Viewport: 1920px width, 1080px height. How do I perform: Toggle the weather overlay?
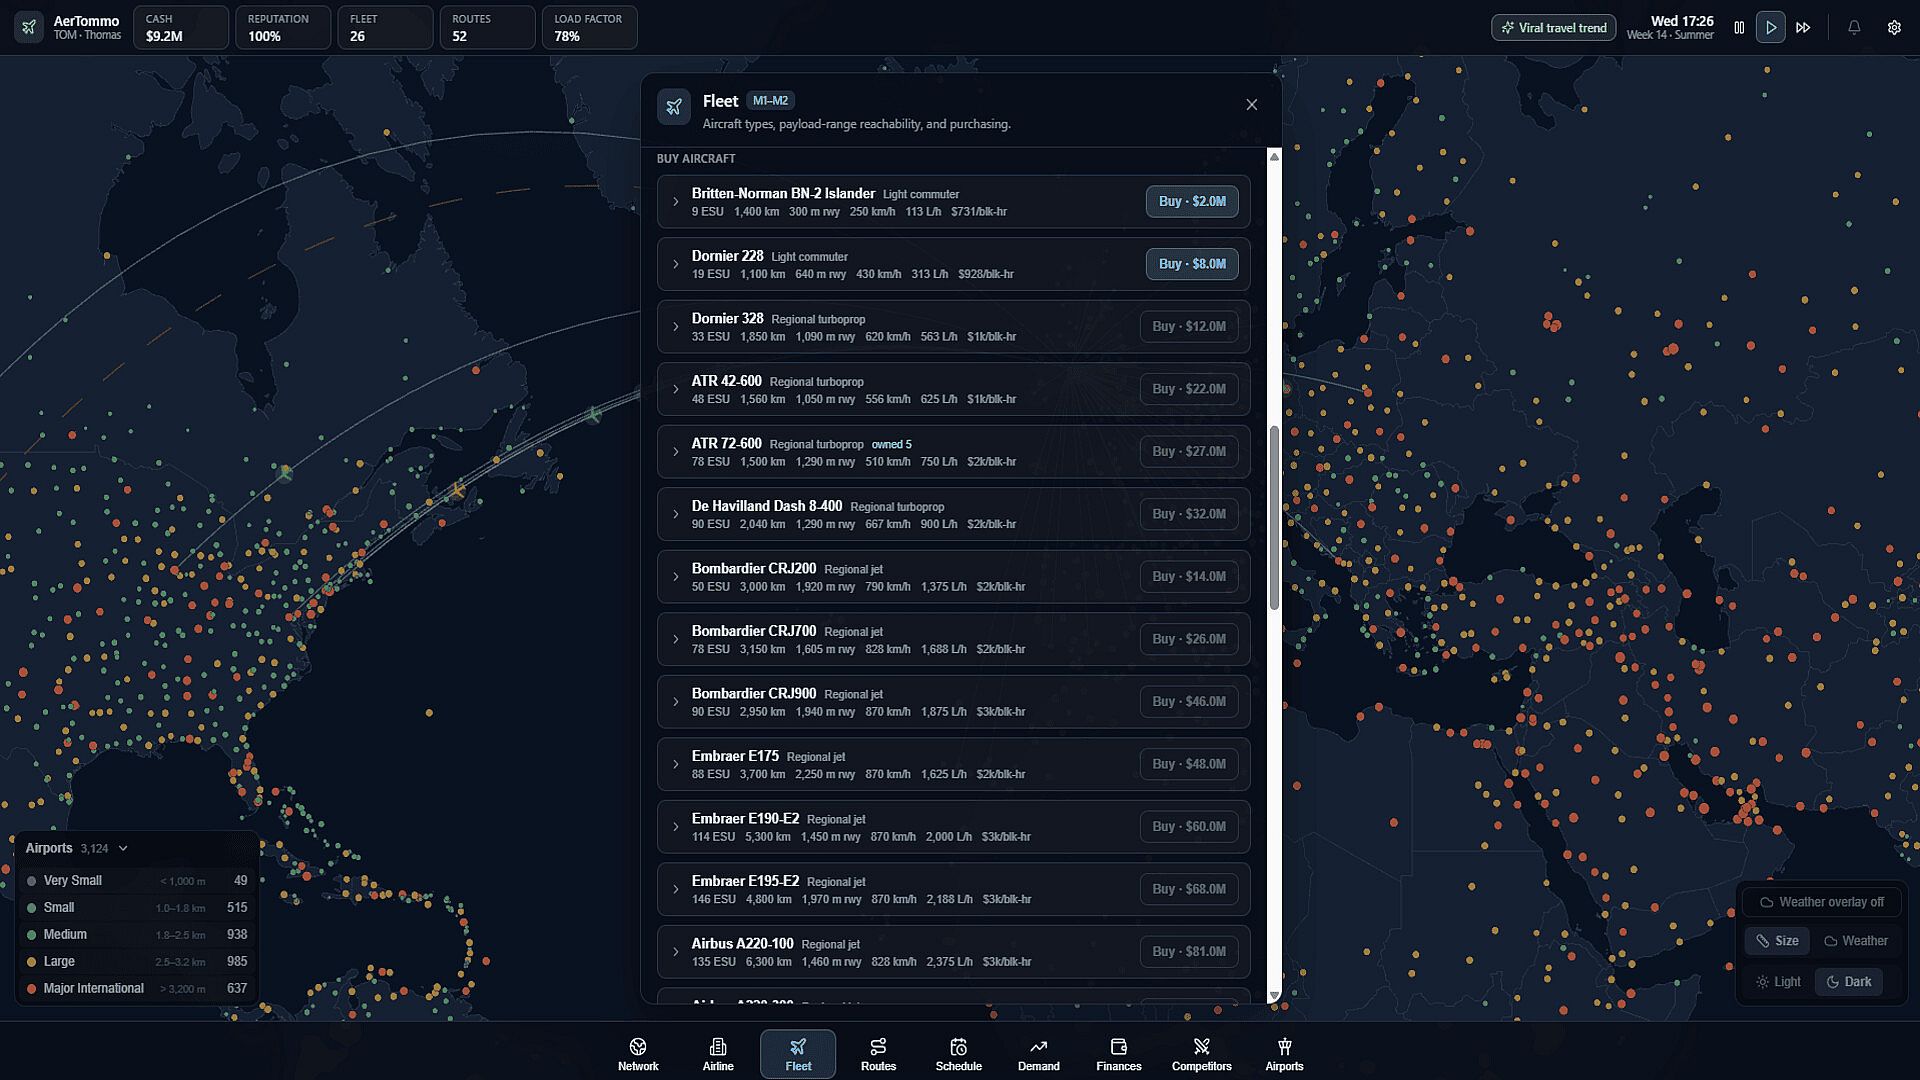click(x=1821, y=902)
